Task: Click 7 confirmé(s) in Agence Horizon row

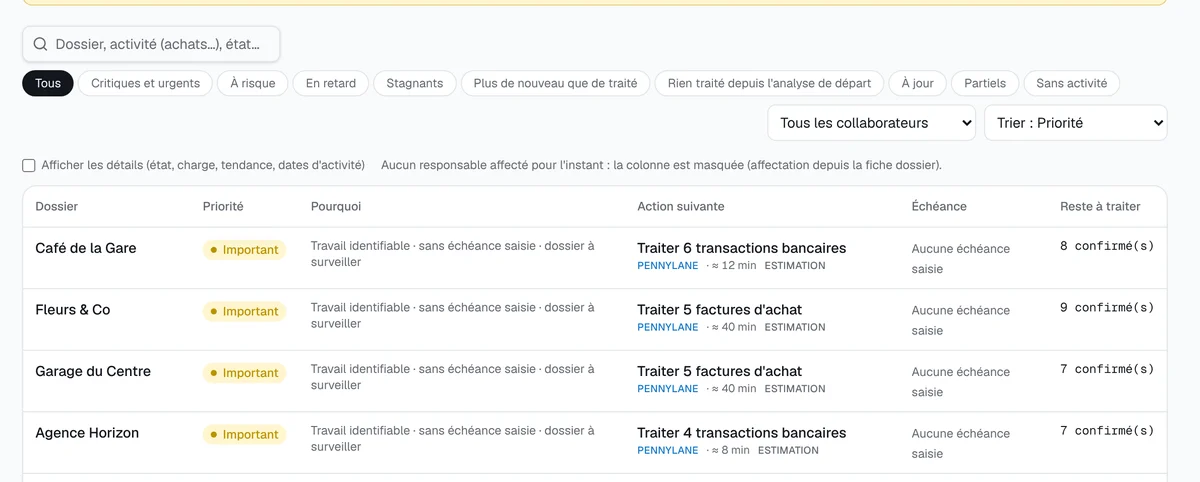Action: [x=1107, y=431]
